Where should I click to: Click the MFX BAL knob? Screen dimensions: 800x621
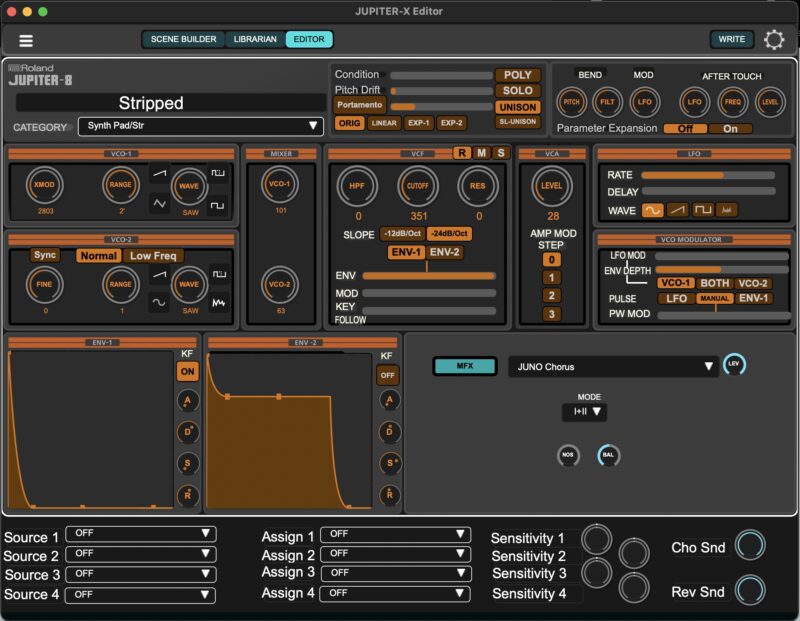click(608, 455)
